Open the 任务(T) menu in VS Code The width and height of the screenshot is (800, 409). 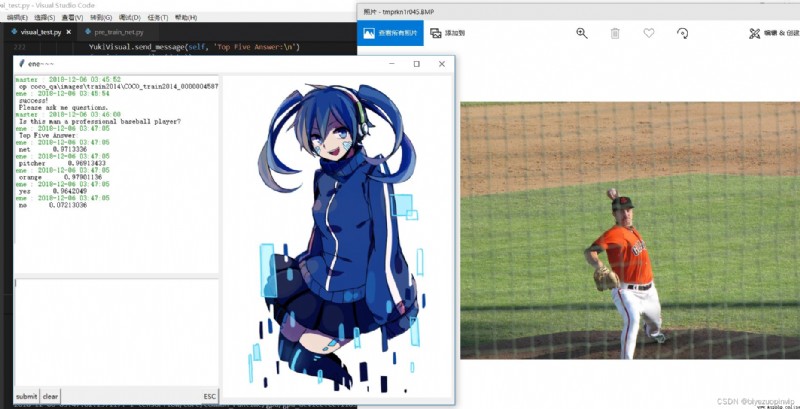click(x=158, y=17)
